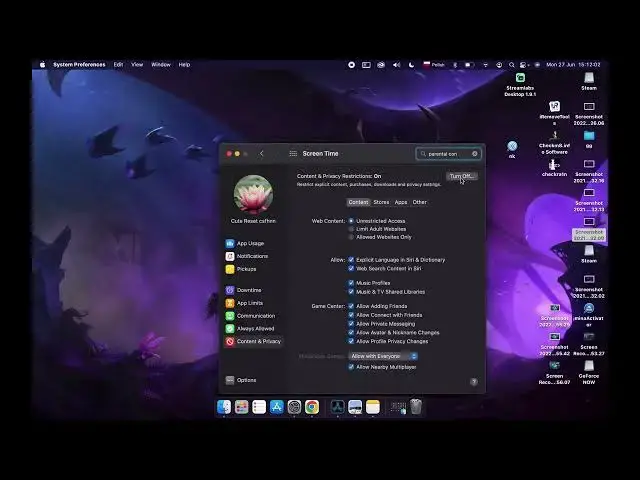Toggle Music & TV Shared Libraries
This screenshot has height=480, width=640.
tap(351, 292)
